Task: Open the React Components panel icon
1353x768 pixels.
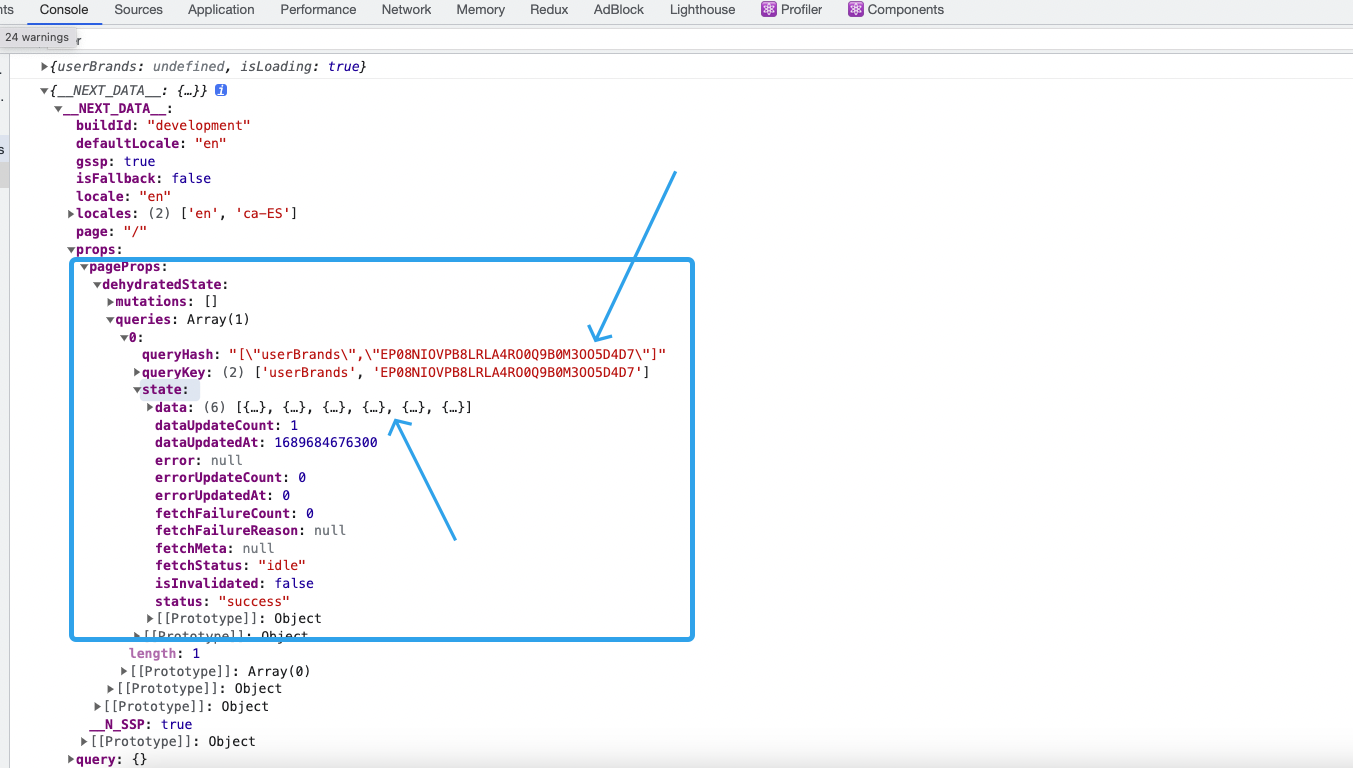Action: [x=856, y=10]
